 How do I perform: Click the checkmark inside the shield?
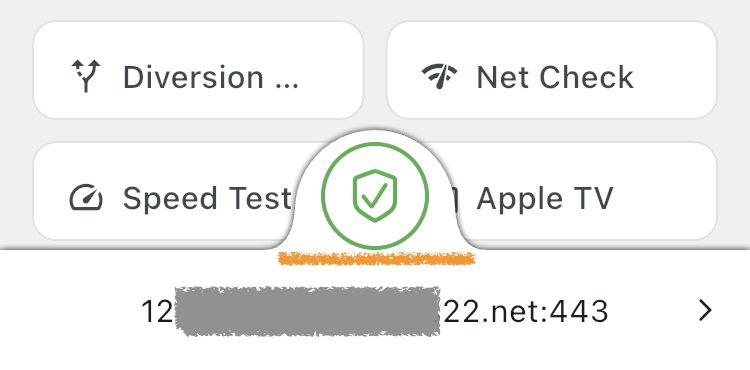tap(375, 197)
